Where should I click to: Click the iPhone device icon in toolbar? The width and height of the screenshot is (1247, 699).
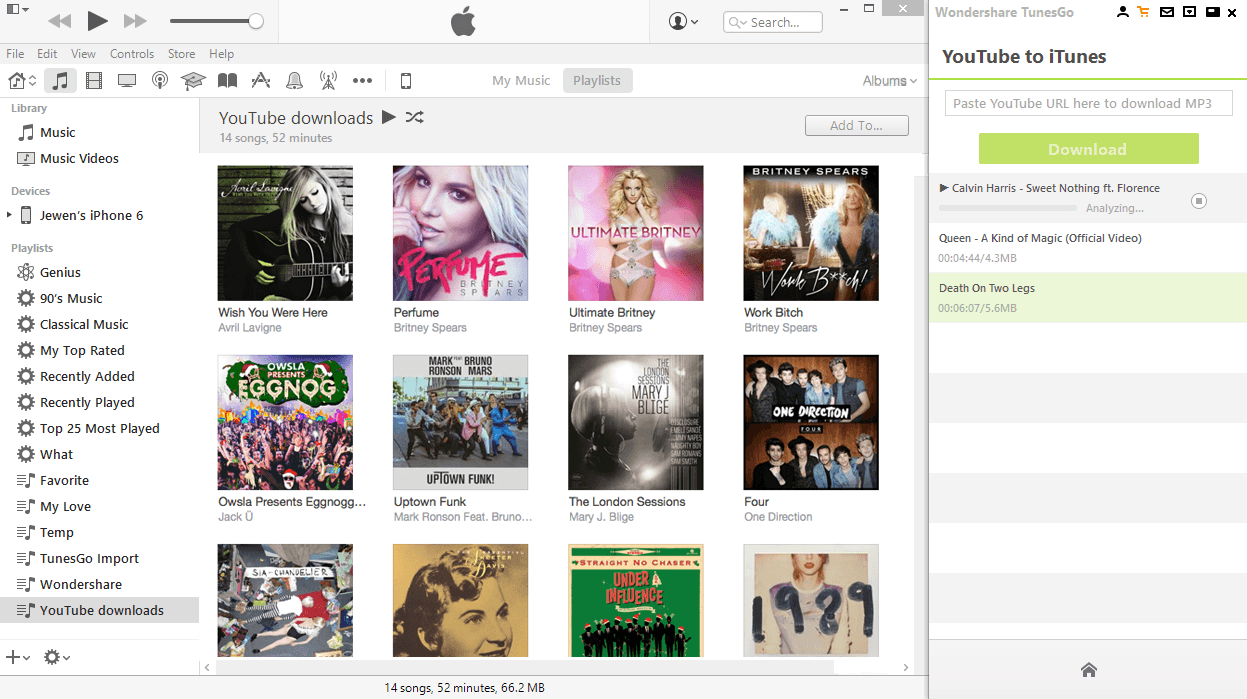point(406,81)
